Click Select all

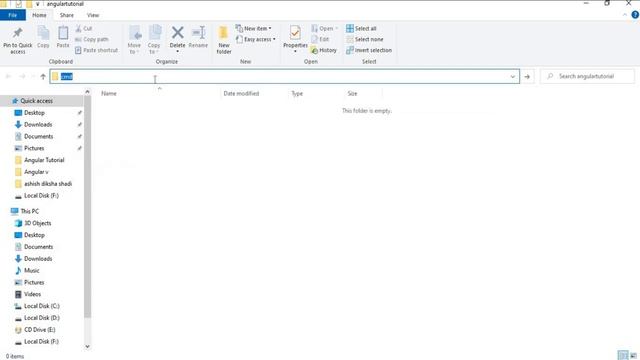tap(361, 29)
